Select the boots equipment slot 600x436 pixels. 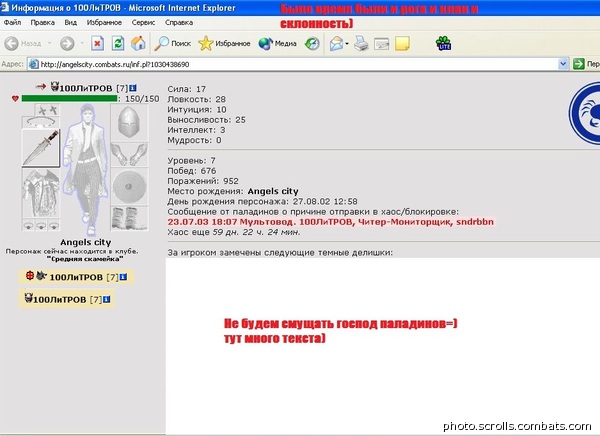[129, 218]
